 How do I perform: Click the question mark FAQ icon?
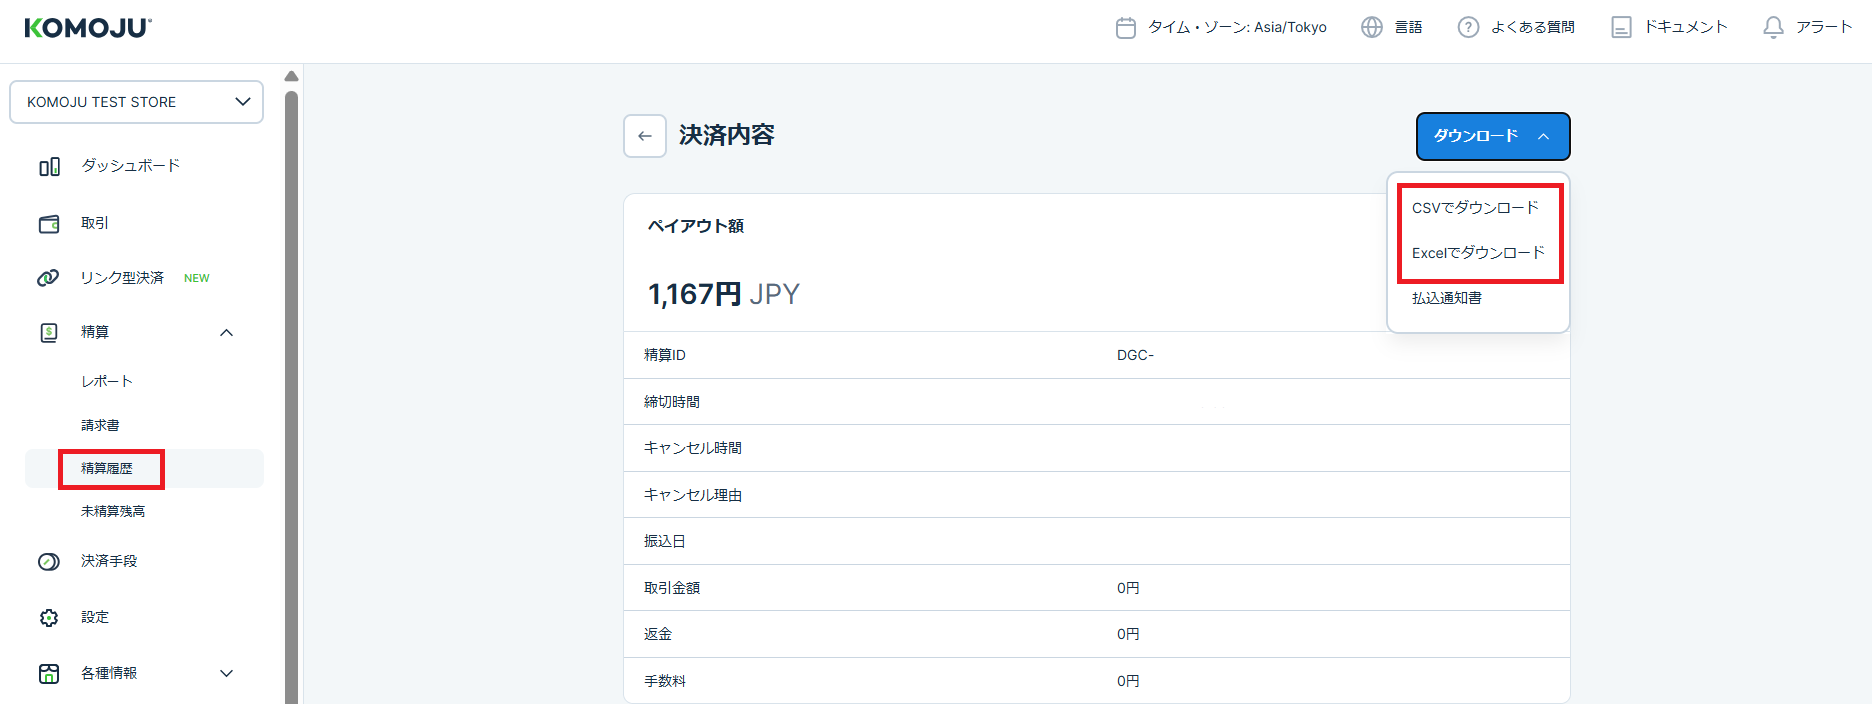point(1468,28)
